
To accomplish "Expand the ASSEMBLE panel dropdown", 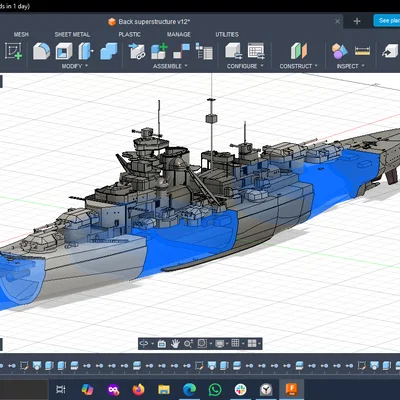I will click(186, 66).
